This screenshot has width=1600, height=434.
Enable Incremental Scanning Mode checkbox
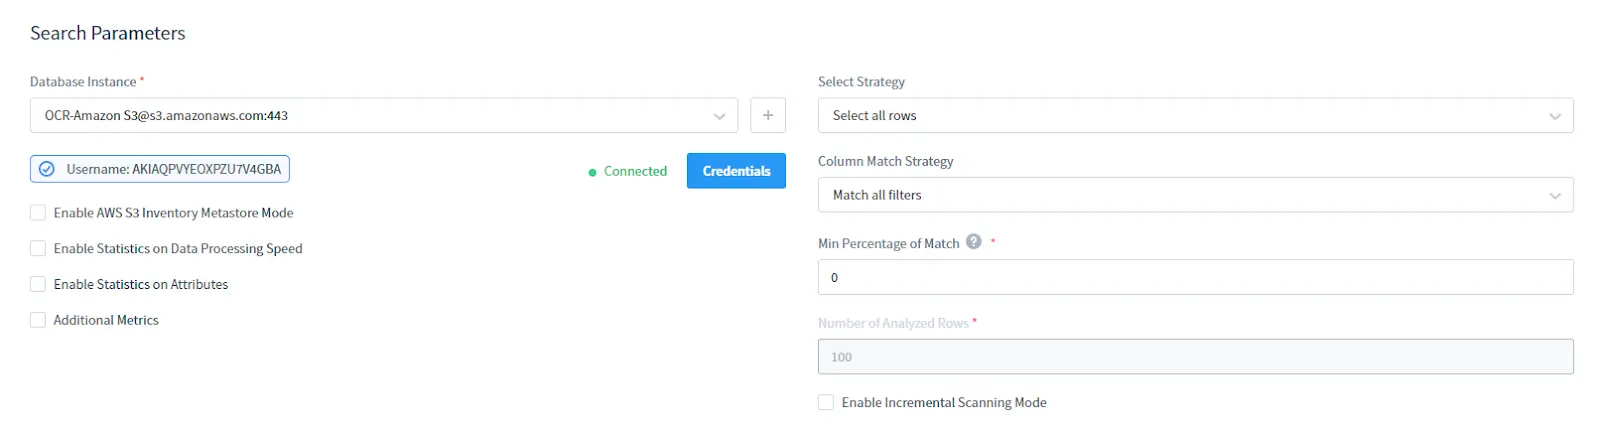826,402
